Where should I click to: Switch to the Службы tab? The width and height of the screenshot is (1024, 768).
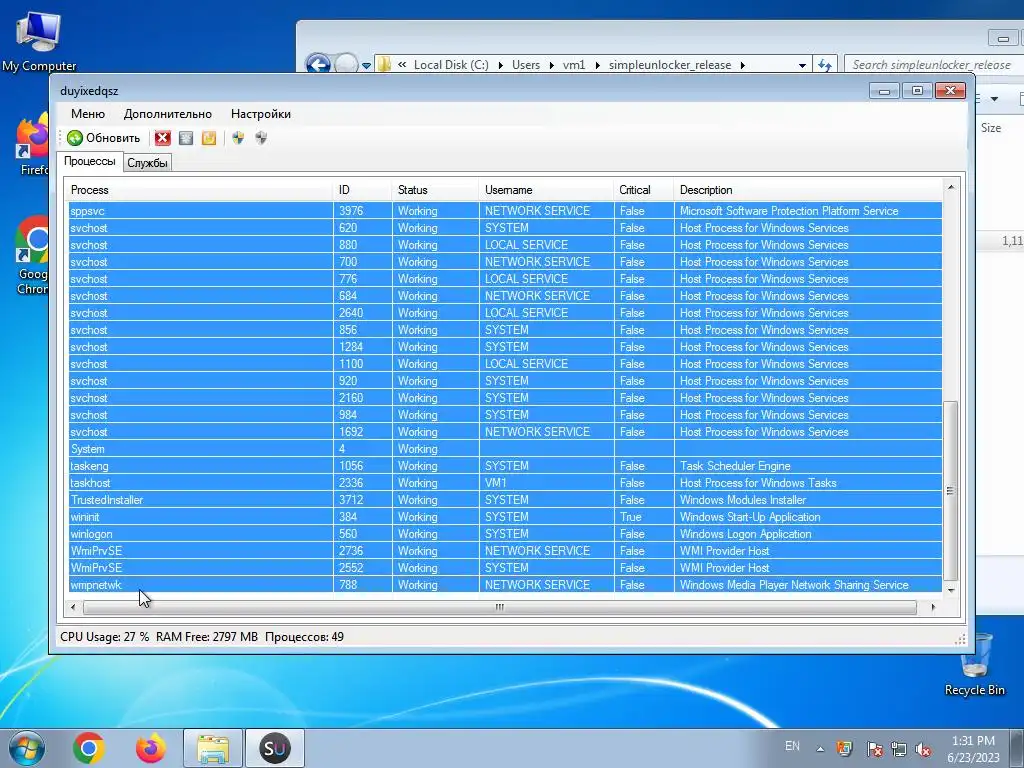148,163
